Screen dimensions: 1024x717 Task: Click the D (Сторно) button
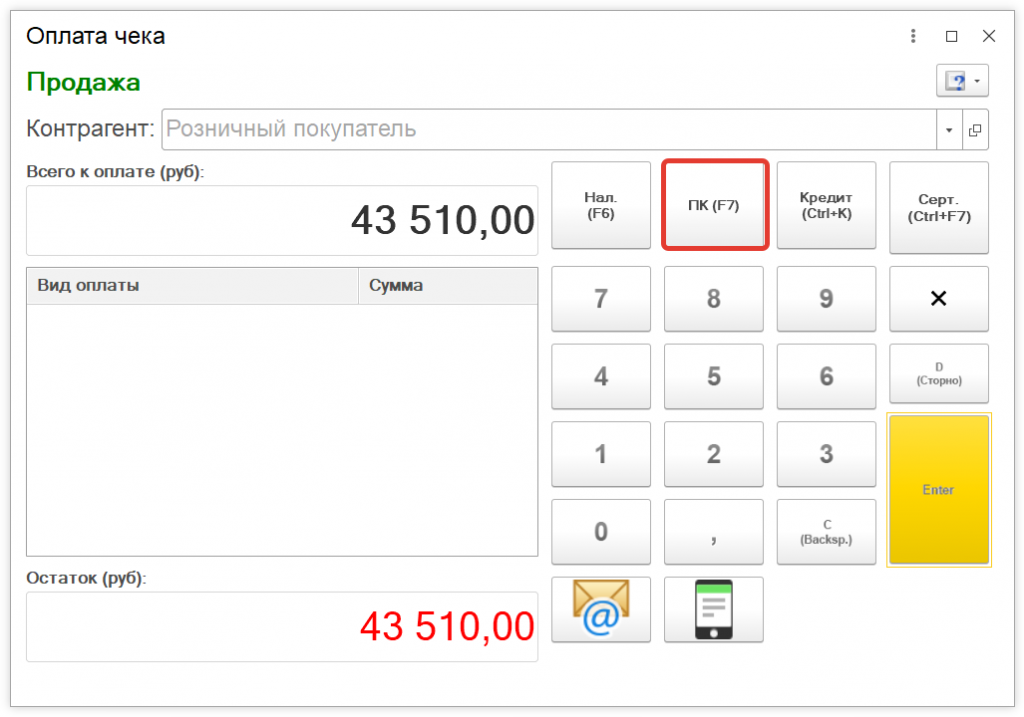[x=938, y=374]
